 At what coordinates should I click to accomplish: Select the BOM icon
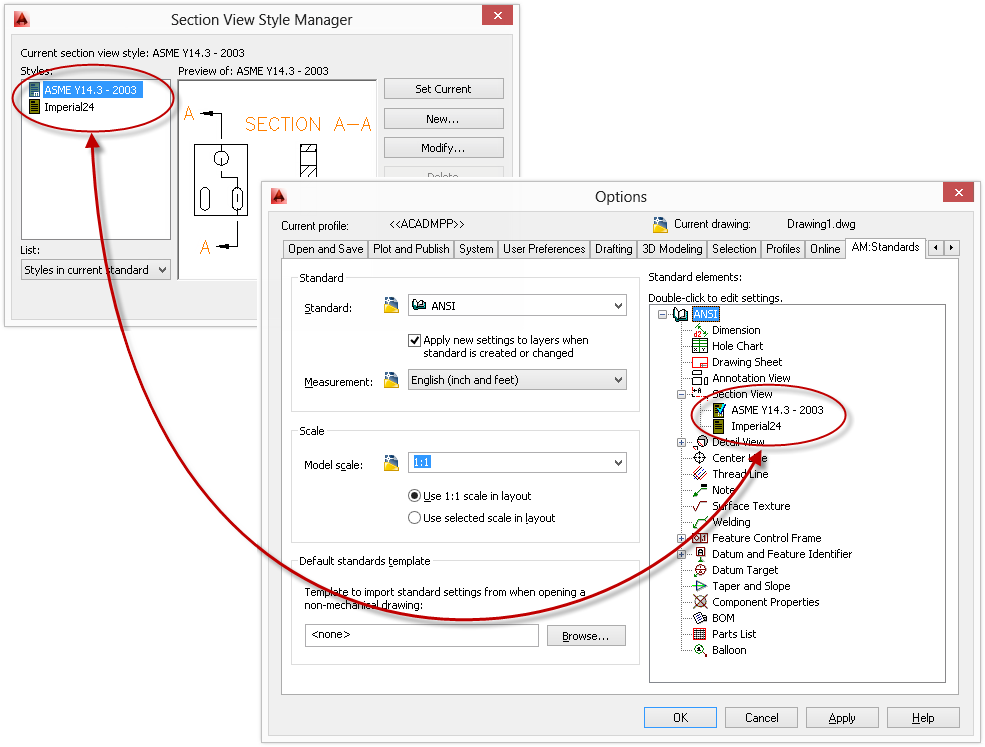click(700, 618)
